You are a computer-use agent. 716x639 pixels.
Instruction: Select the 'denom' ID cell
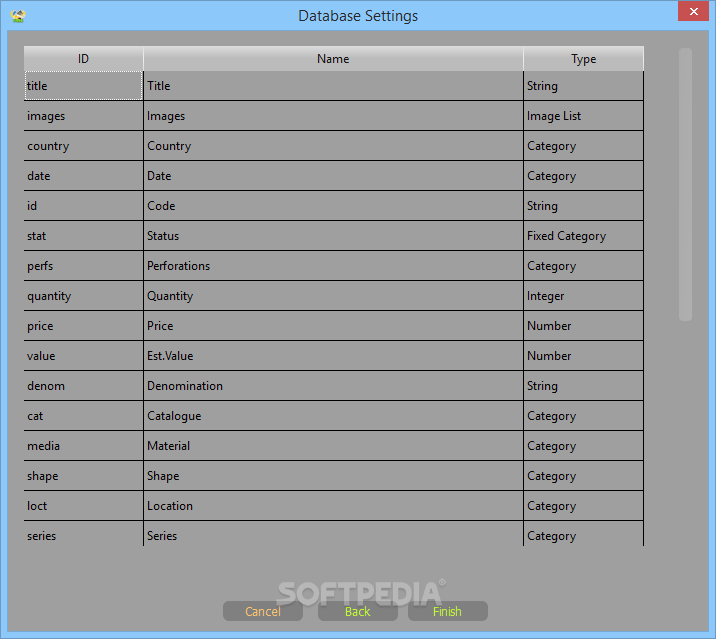coord(84,386)
